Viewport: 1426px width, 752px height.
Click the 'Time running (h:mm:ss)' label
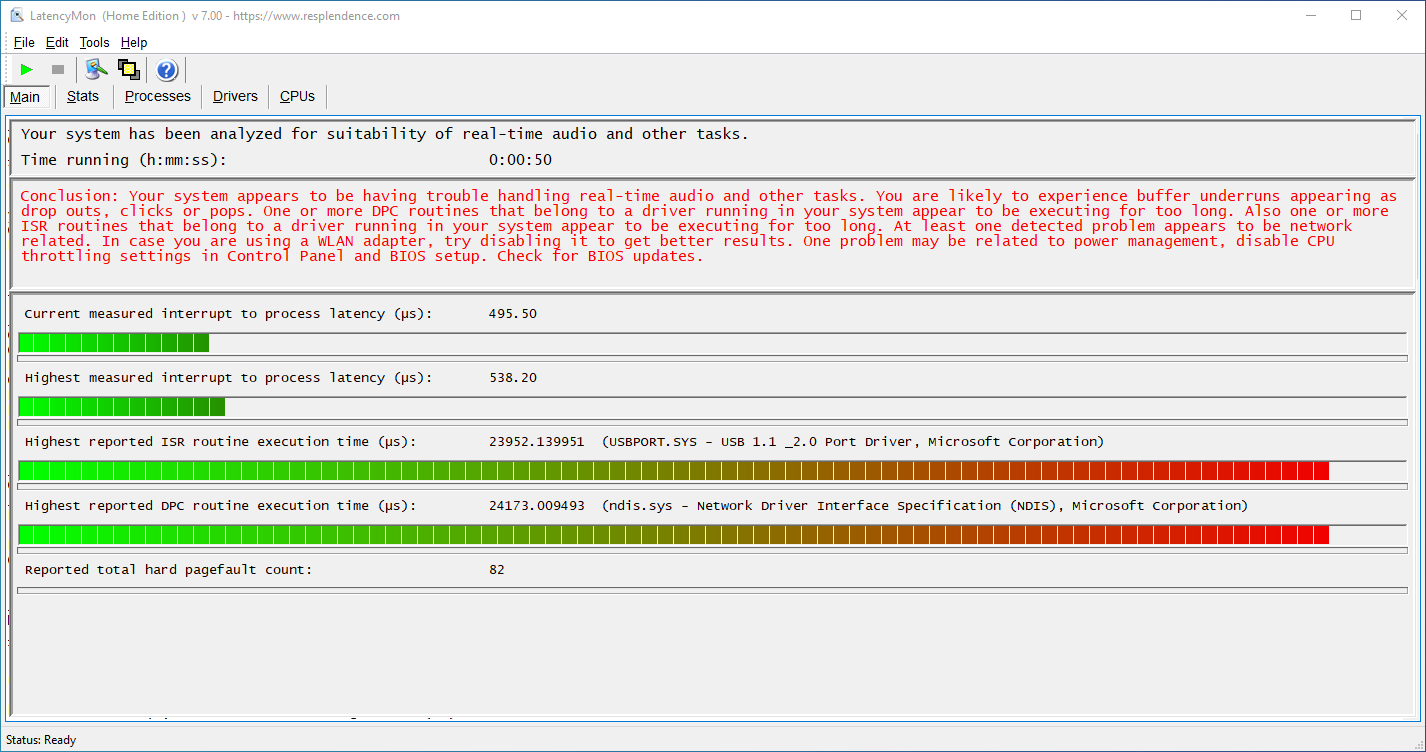click(124, 160)
